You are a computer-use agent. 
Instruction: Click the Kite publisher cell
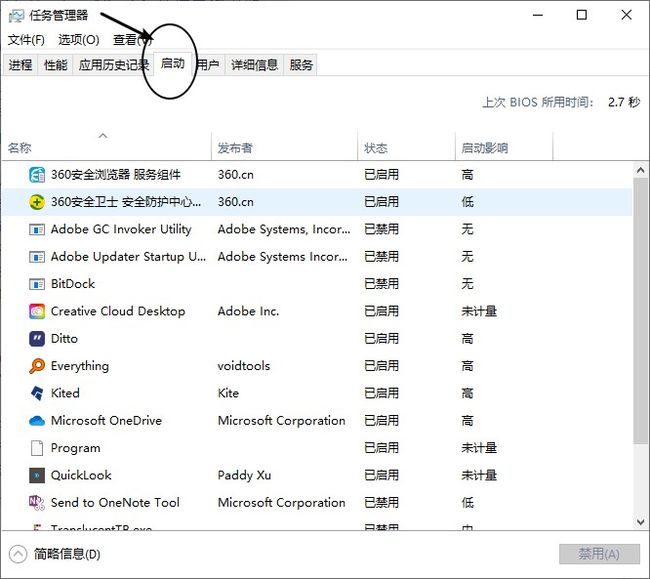pos(228,393)
